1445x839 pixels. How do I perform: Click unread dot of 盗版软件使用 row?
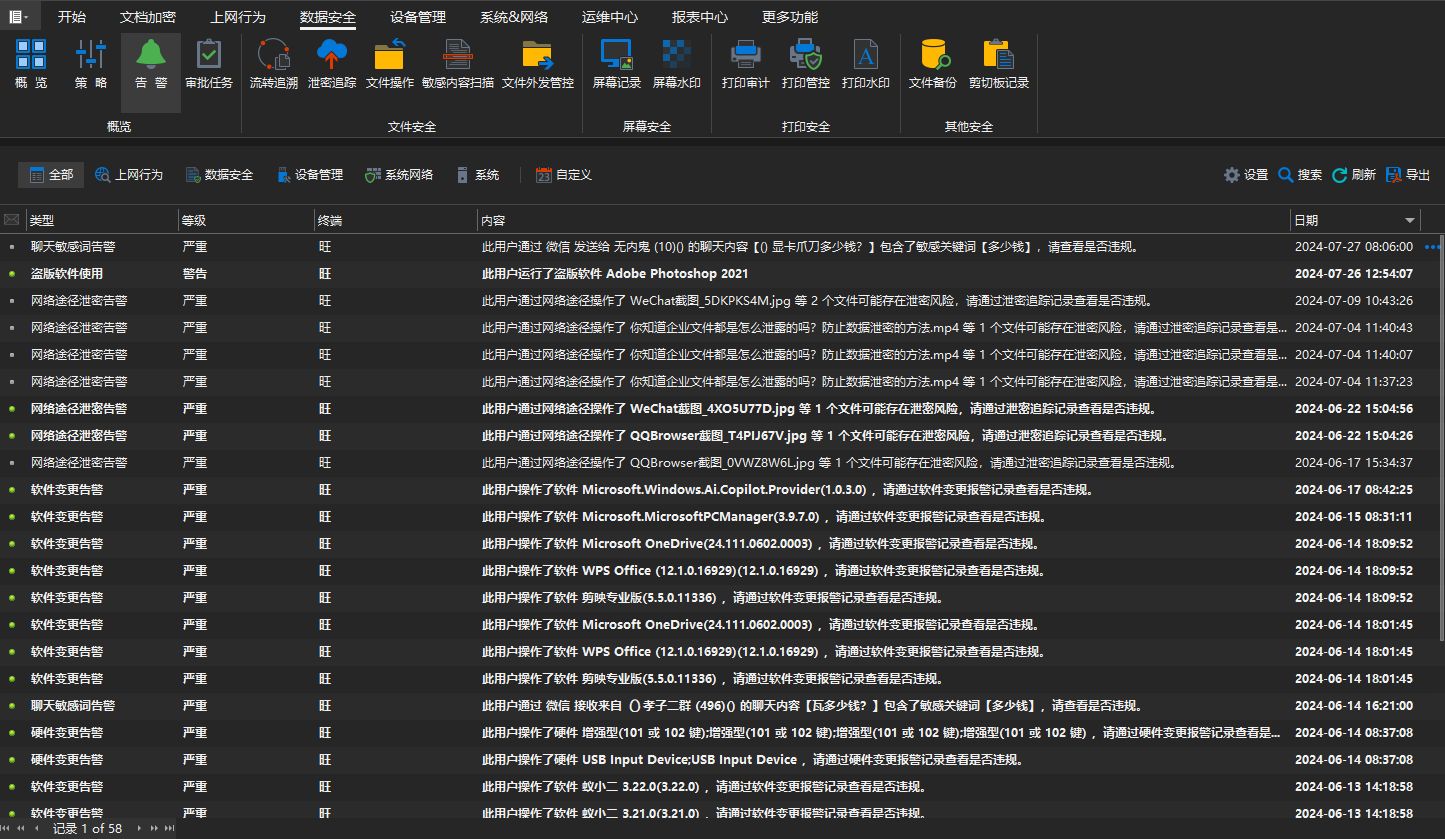(12, 273)
